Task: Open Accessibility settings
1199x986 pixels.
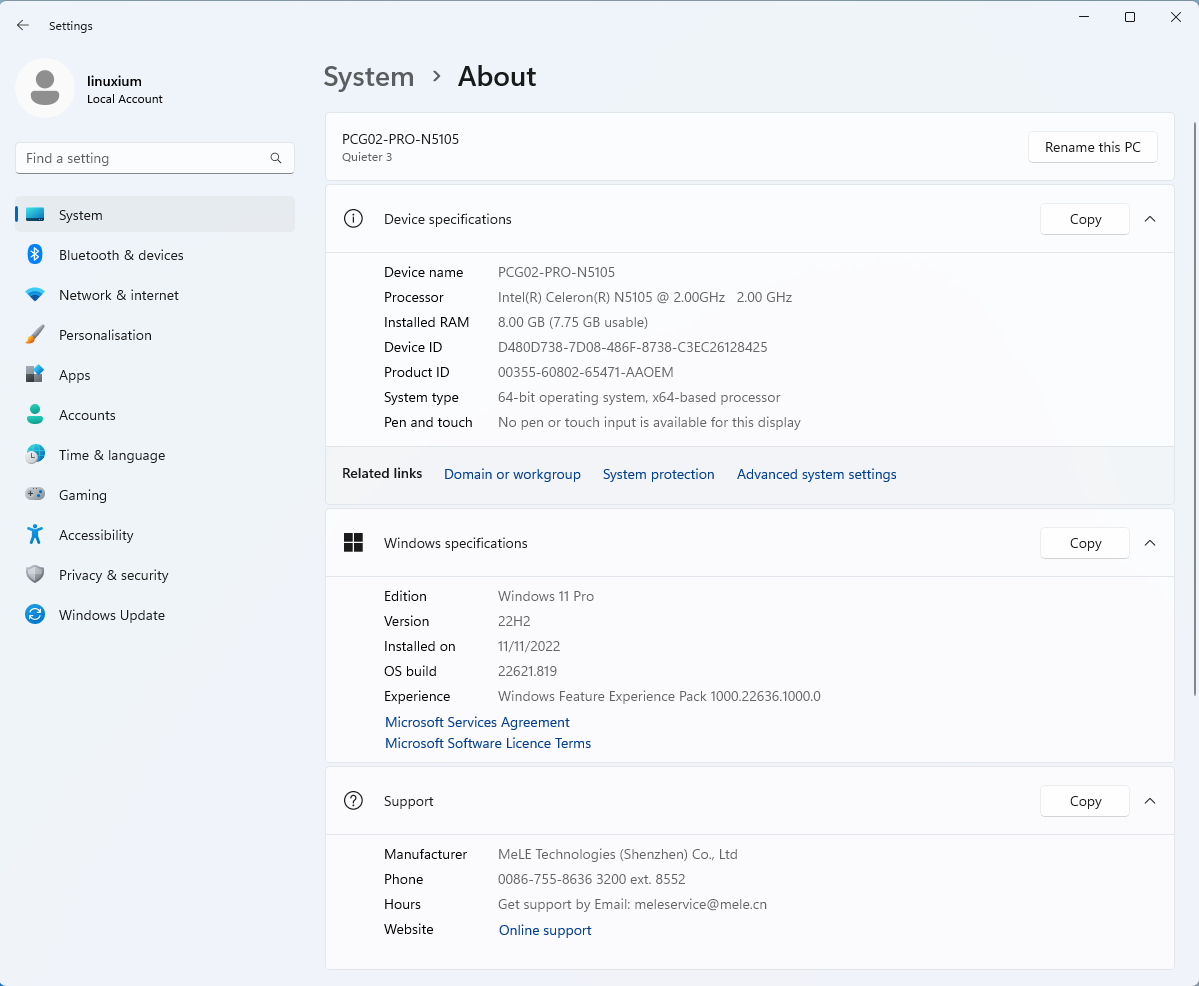Action: click(x=154, y=534)
